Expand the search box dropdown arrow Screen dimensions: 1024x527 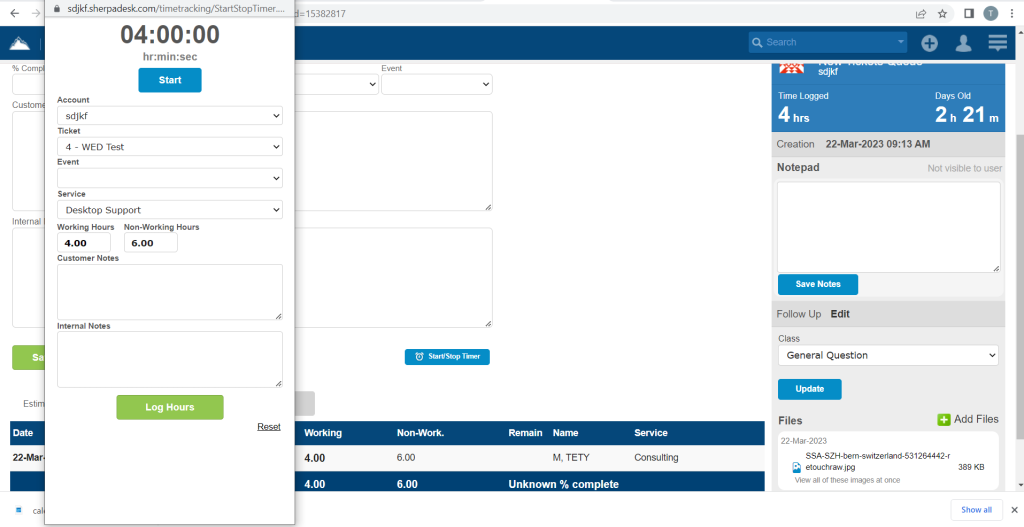coord(901,42)
